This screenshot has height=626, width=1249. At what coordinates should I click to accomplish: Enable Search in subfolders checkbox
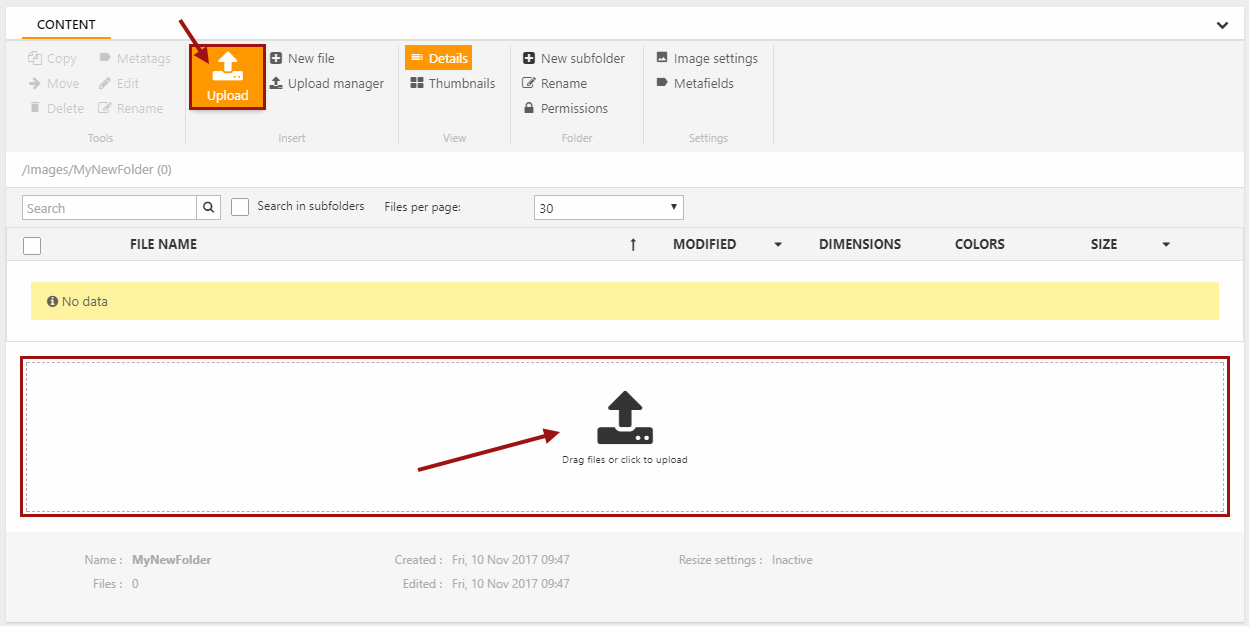point(240,207)
